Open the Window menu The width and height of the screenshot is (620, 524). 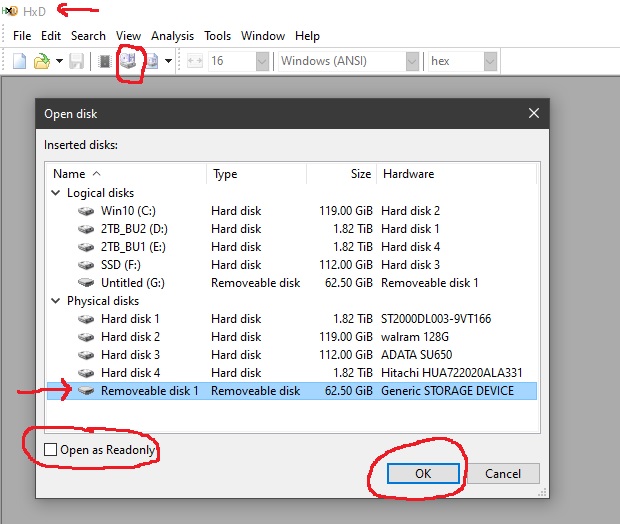pos(263,36)
